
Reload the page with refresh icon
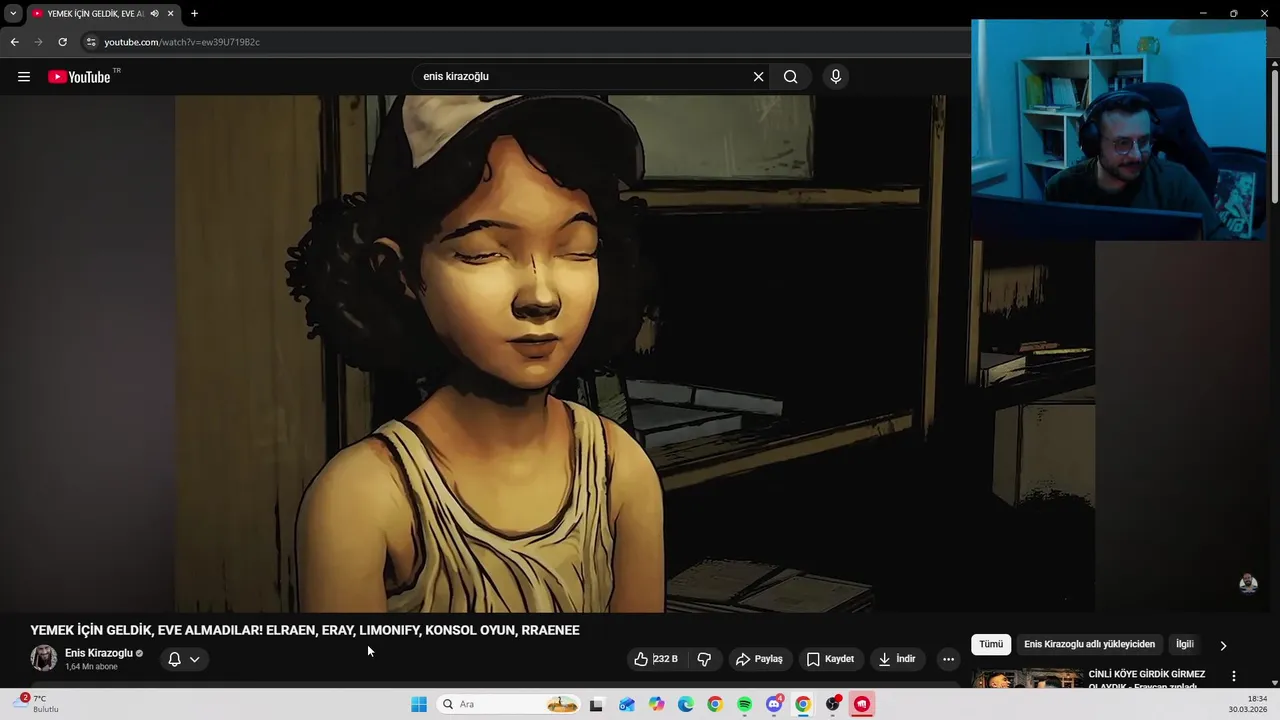point(62,42)
